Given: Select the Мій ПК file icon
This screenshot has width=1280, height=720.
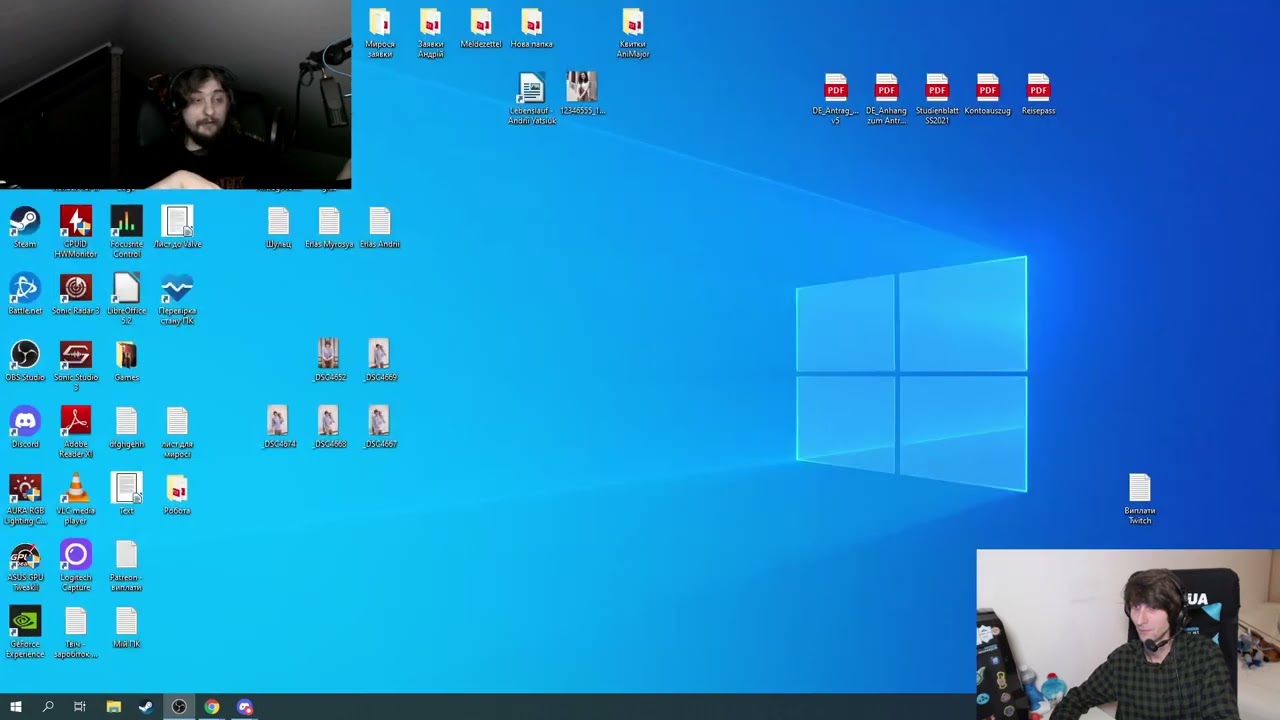Looking at the screenshot, I should click(x=126, y=628).
